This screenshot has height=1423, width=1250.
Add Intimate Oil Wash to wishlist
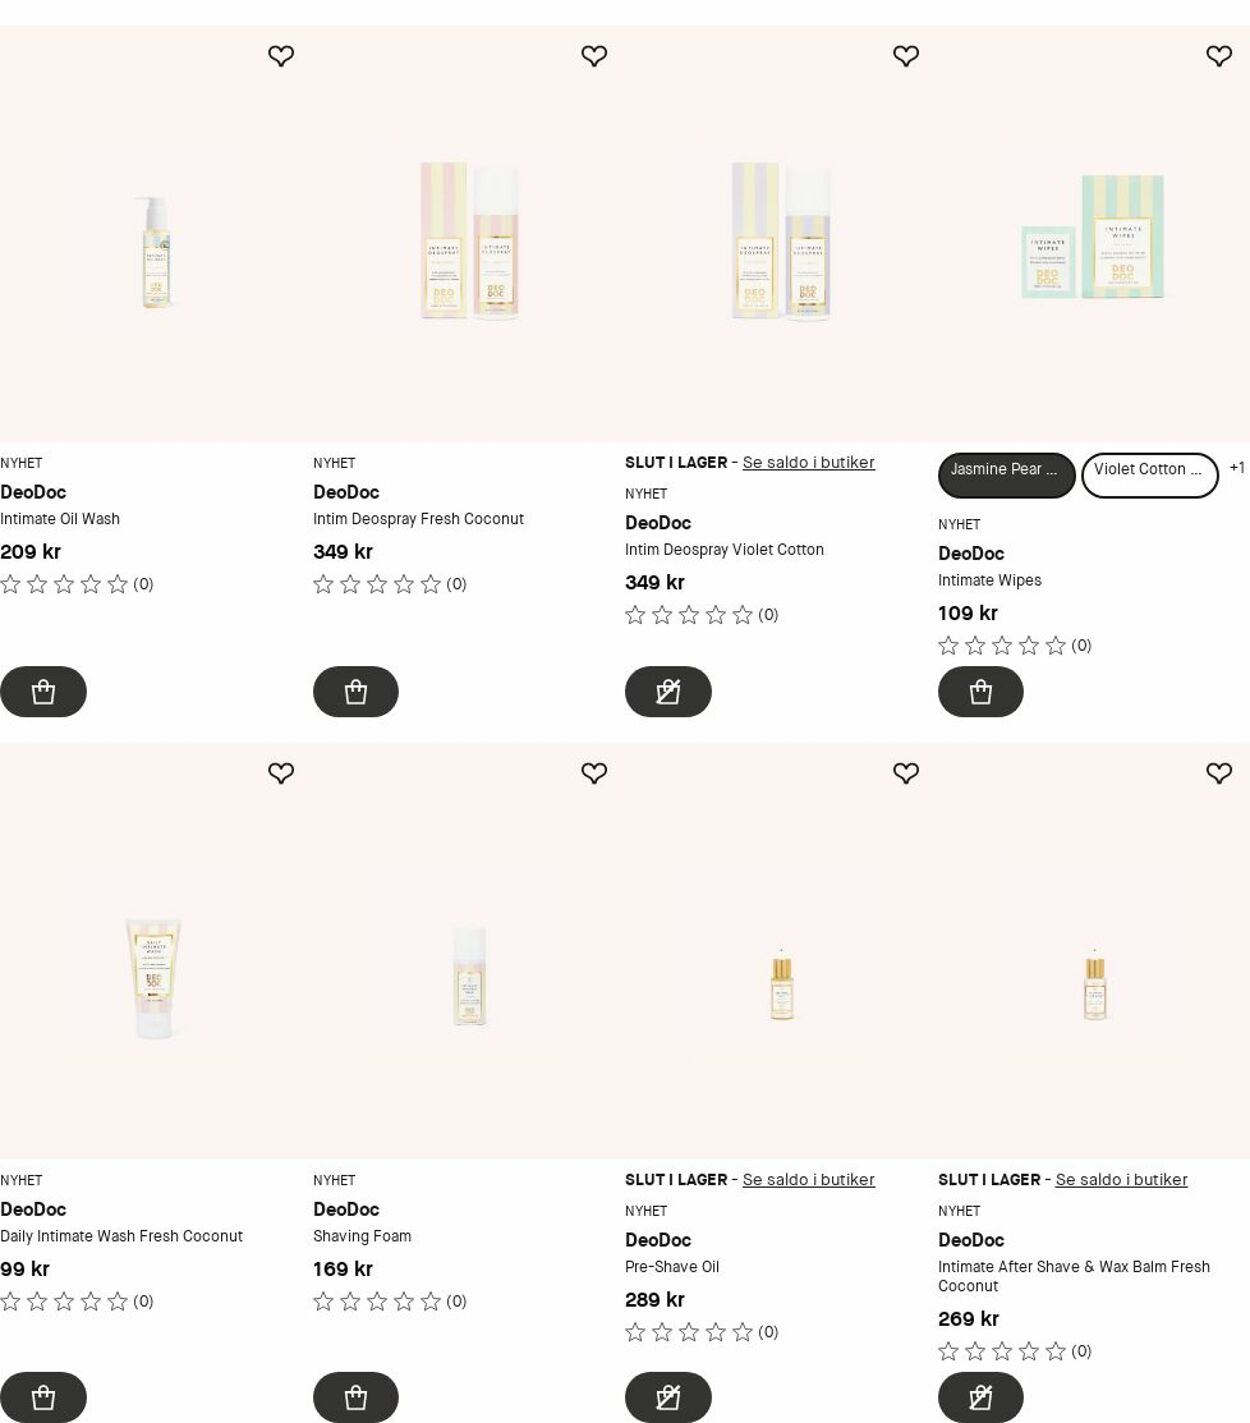[281, 56]
